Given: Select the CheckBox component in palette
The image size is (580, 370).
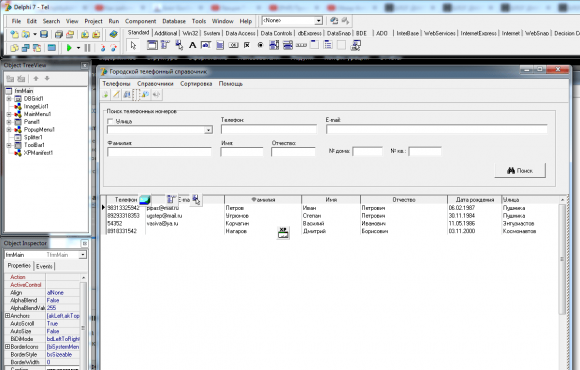Looking at the screenshot, I should click(x=247, y=46).
